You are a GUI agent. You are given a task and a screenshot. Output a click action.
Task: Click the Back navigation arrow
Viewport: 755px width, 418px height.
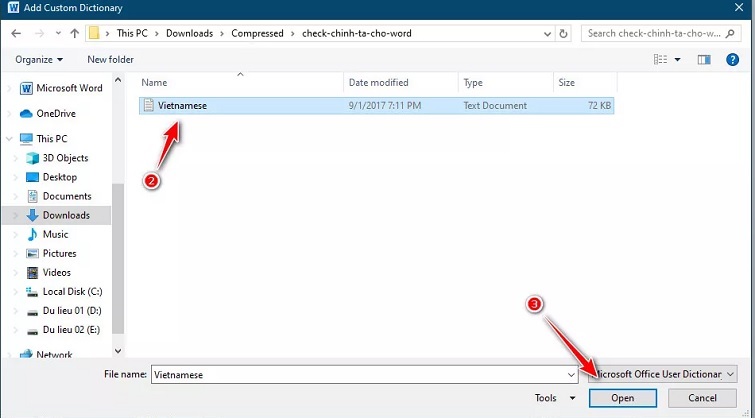17,33
